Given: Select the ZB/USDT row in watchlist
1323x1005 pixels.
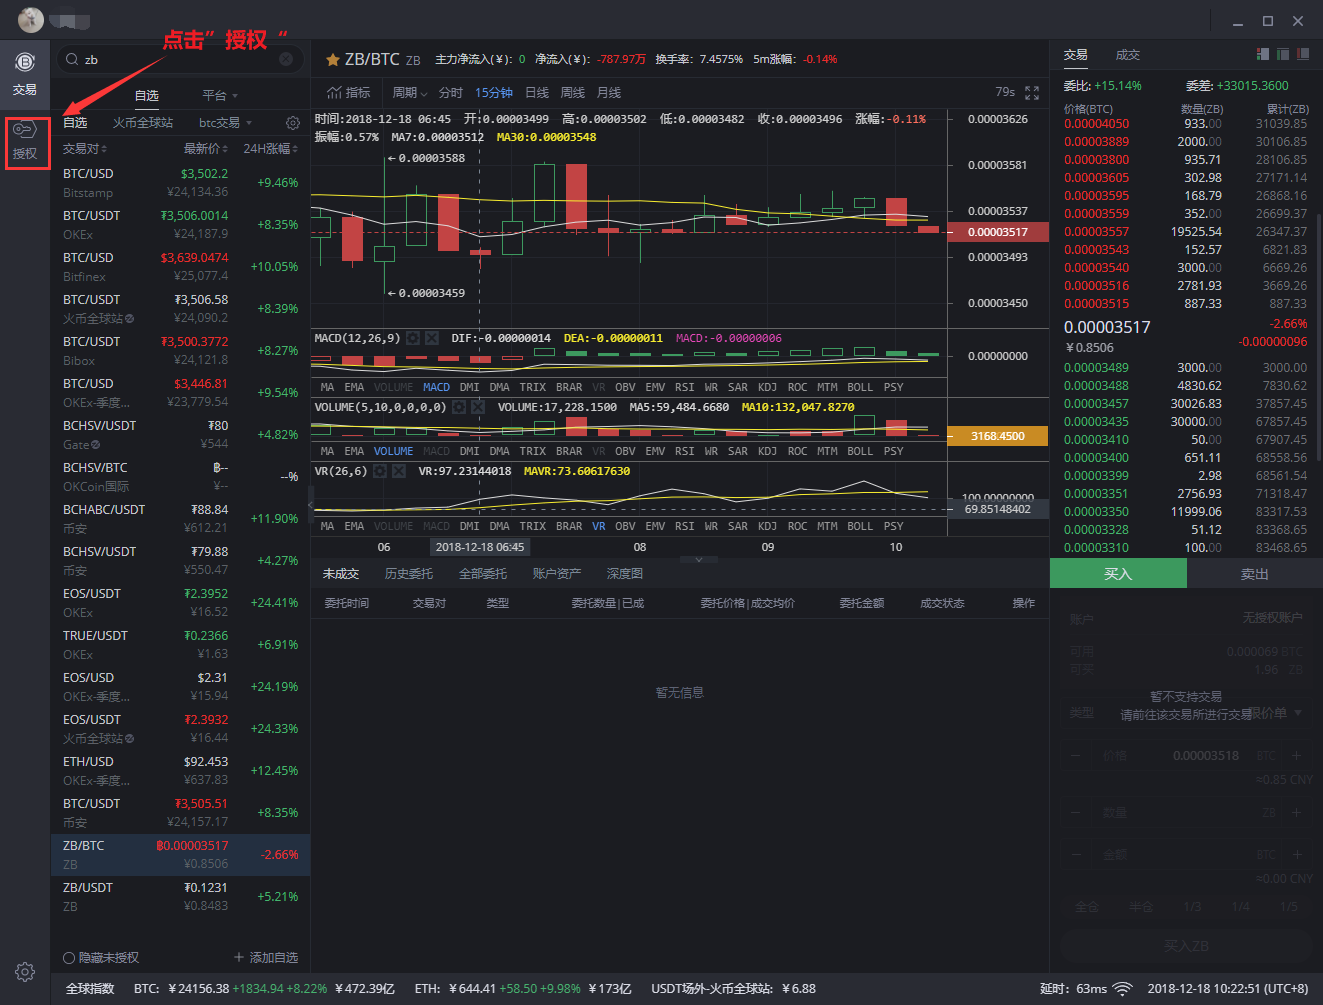Looking at the screenshot, I should 180,896.
